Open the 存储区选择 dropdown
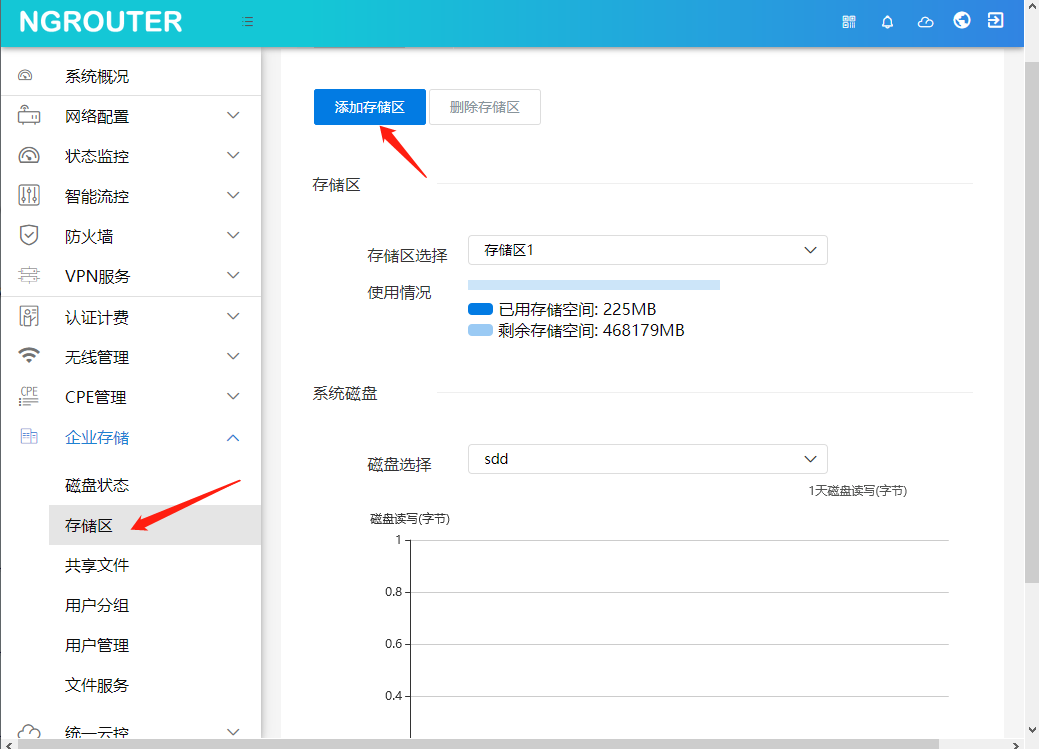 647,250
